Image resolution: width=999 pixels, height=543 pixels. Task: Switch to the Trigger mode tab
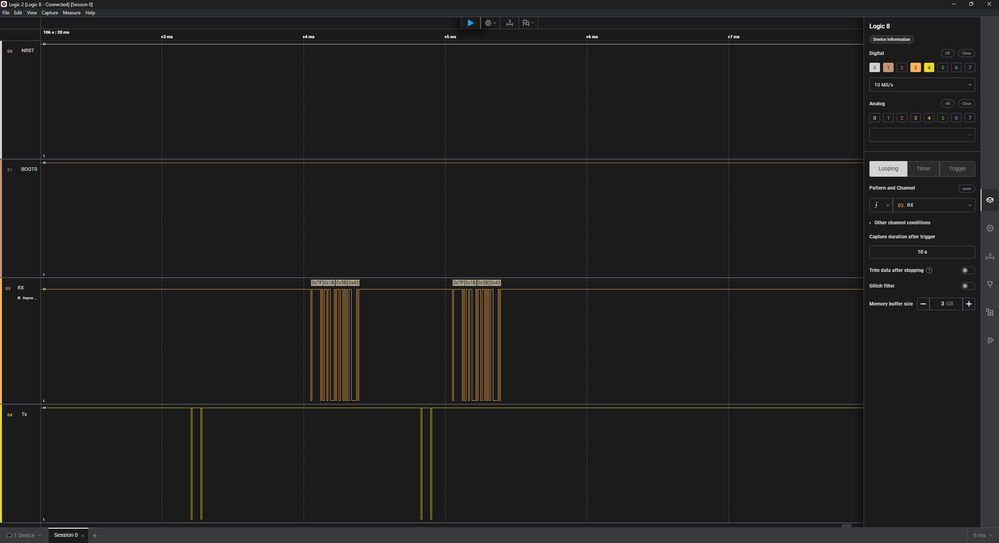click(957, 168)
